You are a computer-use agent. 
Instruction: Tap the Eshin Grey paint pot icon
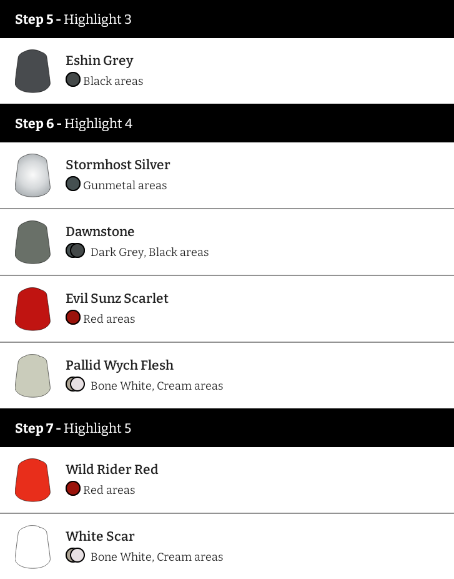(x=33, y=71)
